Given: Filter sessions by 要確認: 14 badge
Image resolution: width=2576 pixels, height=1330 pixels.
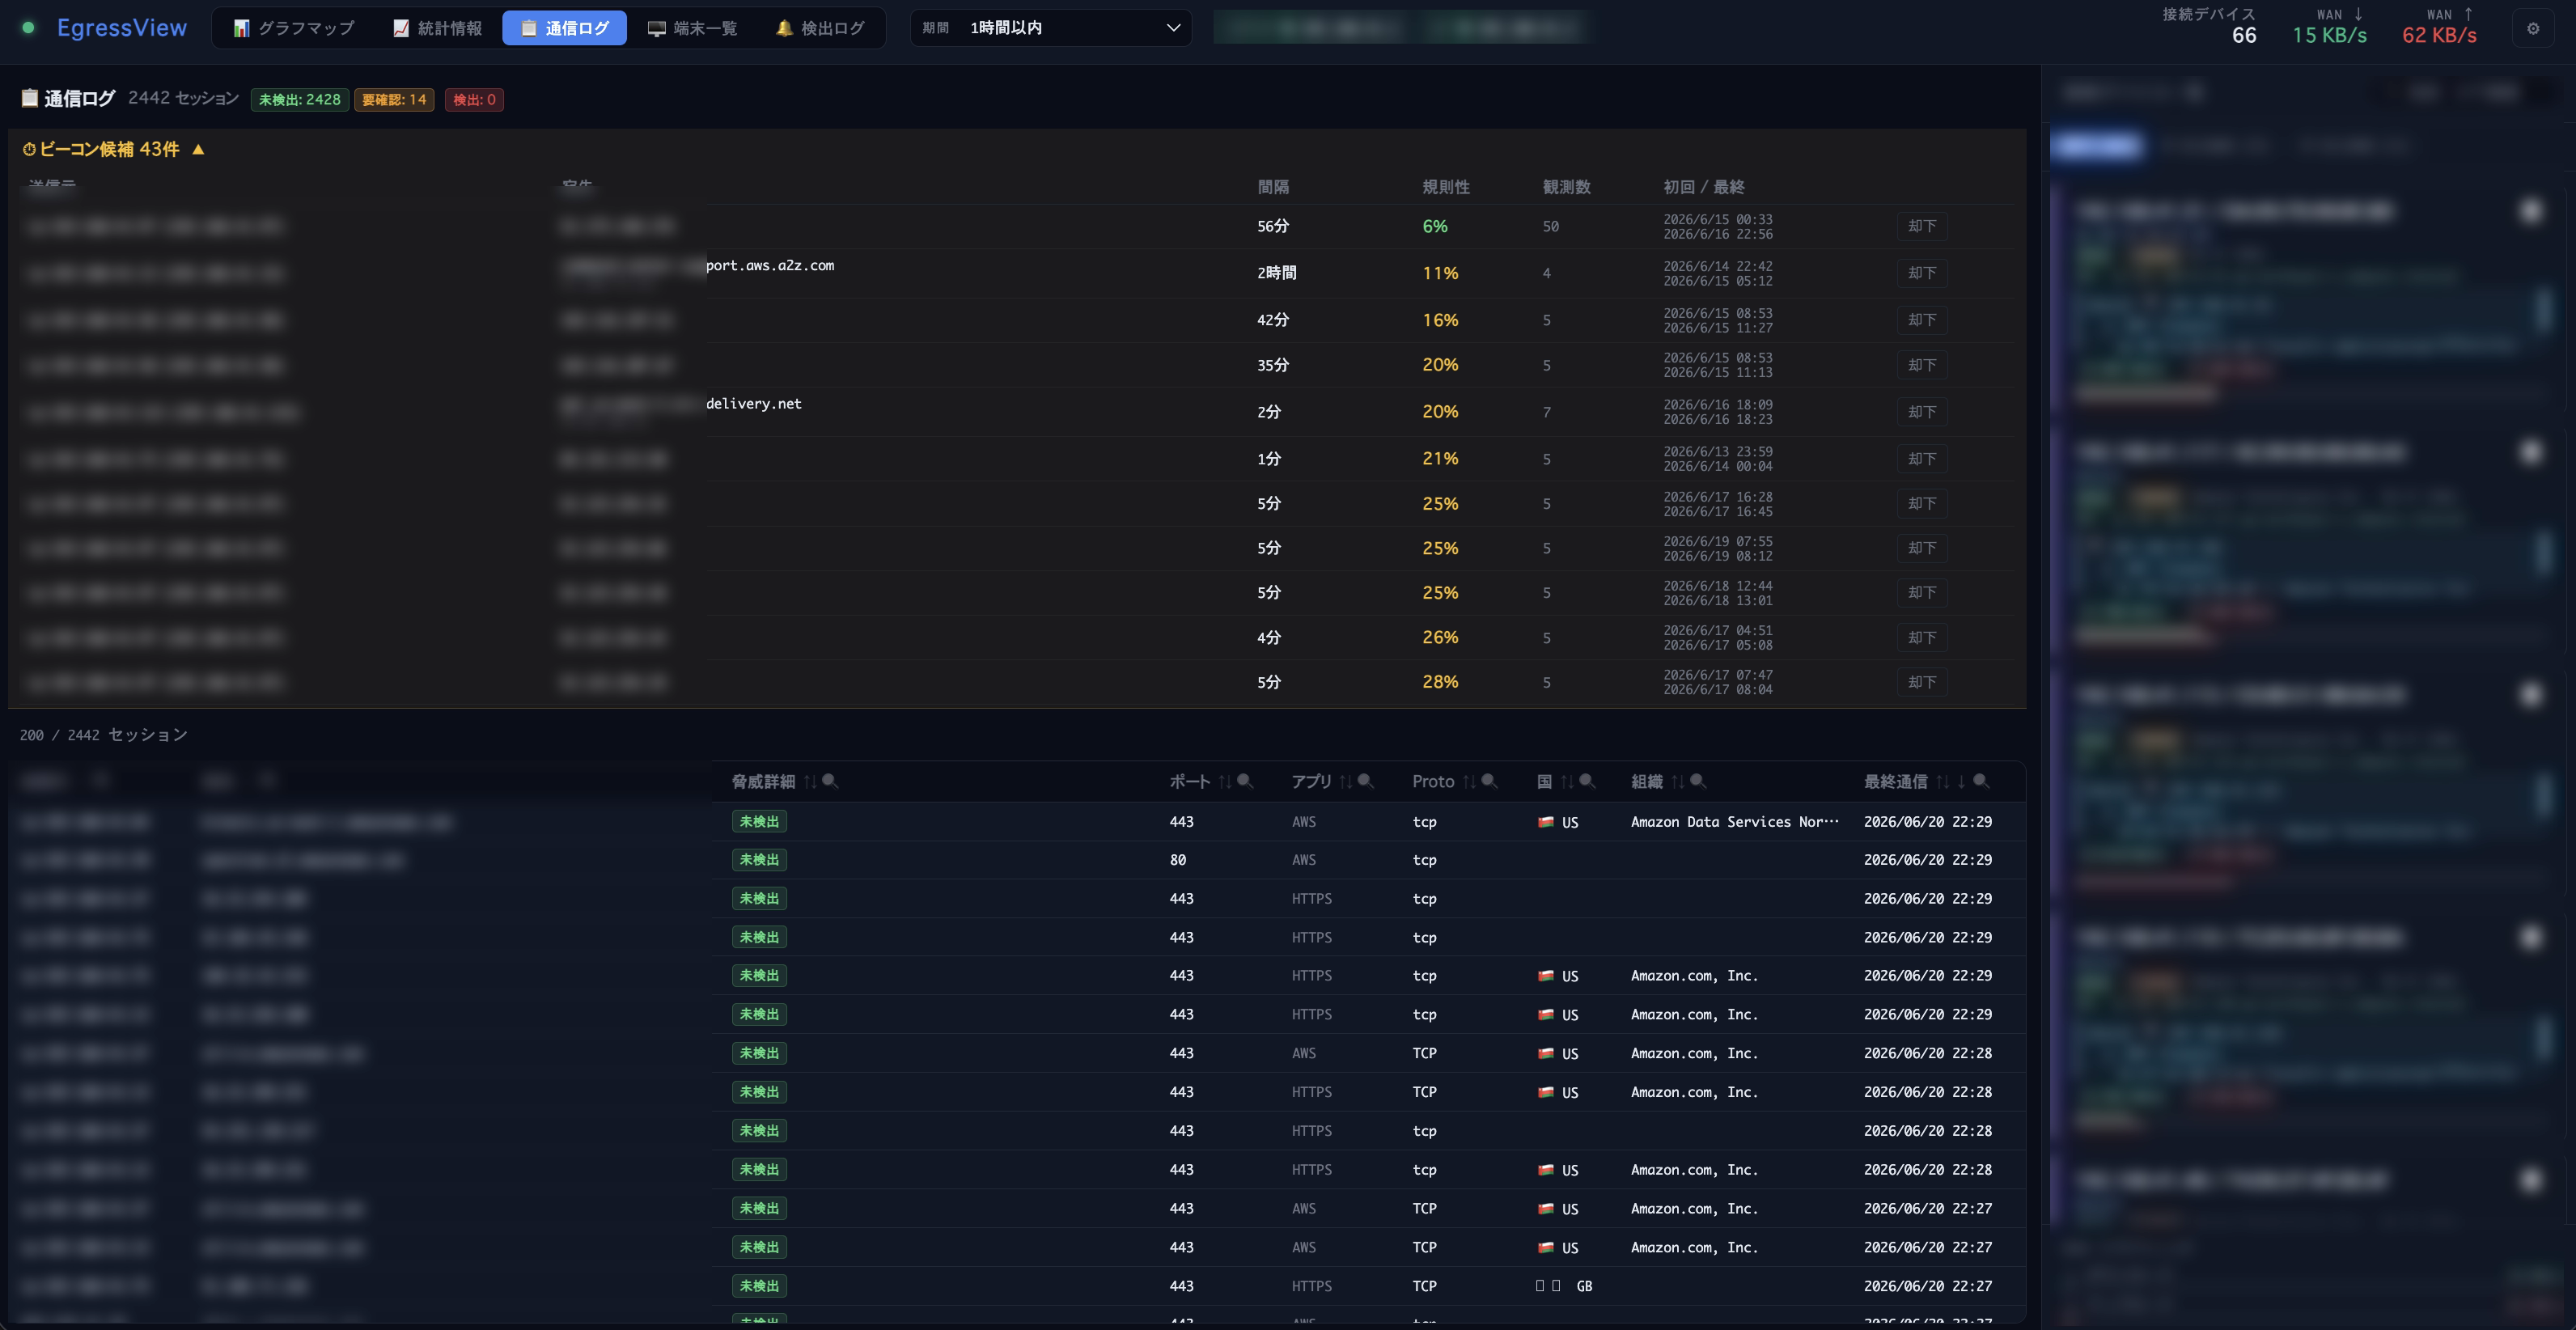Looking at the screenshot, I should click(394, 99).
